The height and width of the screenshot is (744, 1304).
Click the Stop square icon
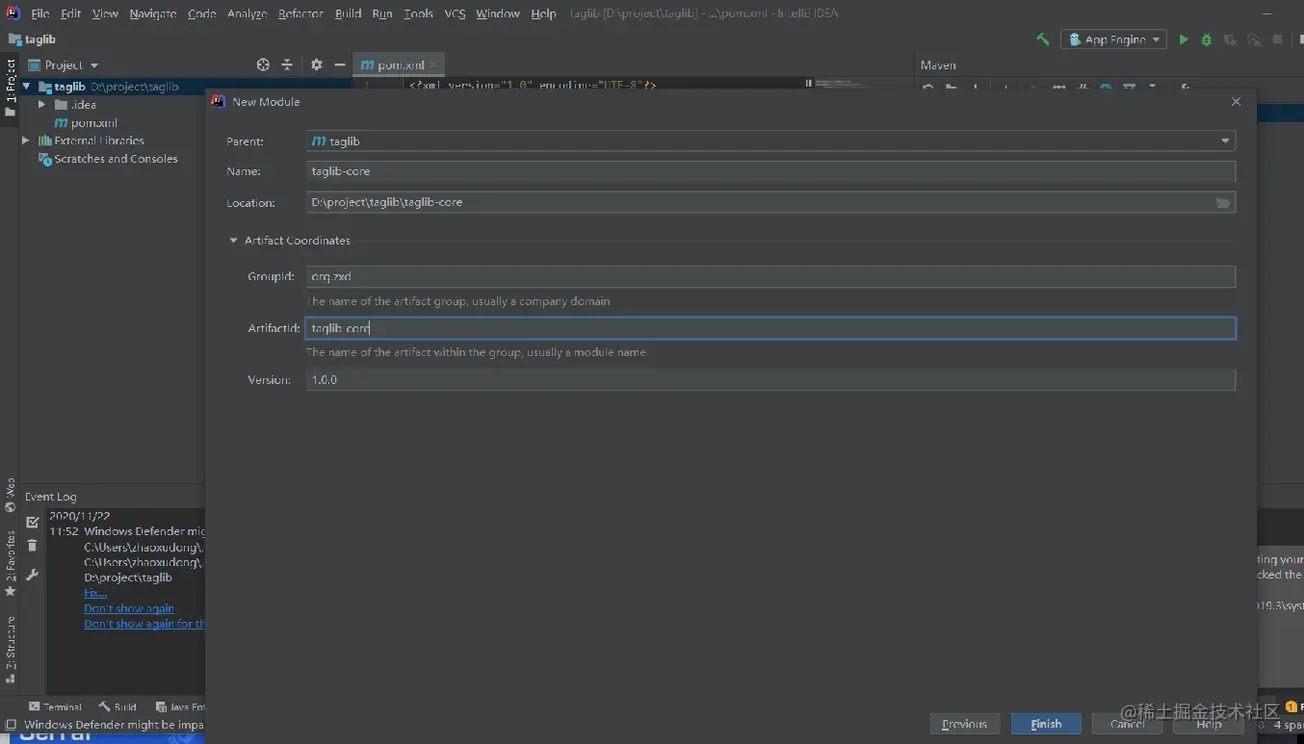(1277, 39)
